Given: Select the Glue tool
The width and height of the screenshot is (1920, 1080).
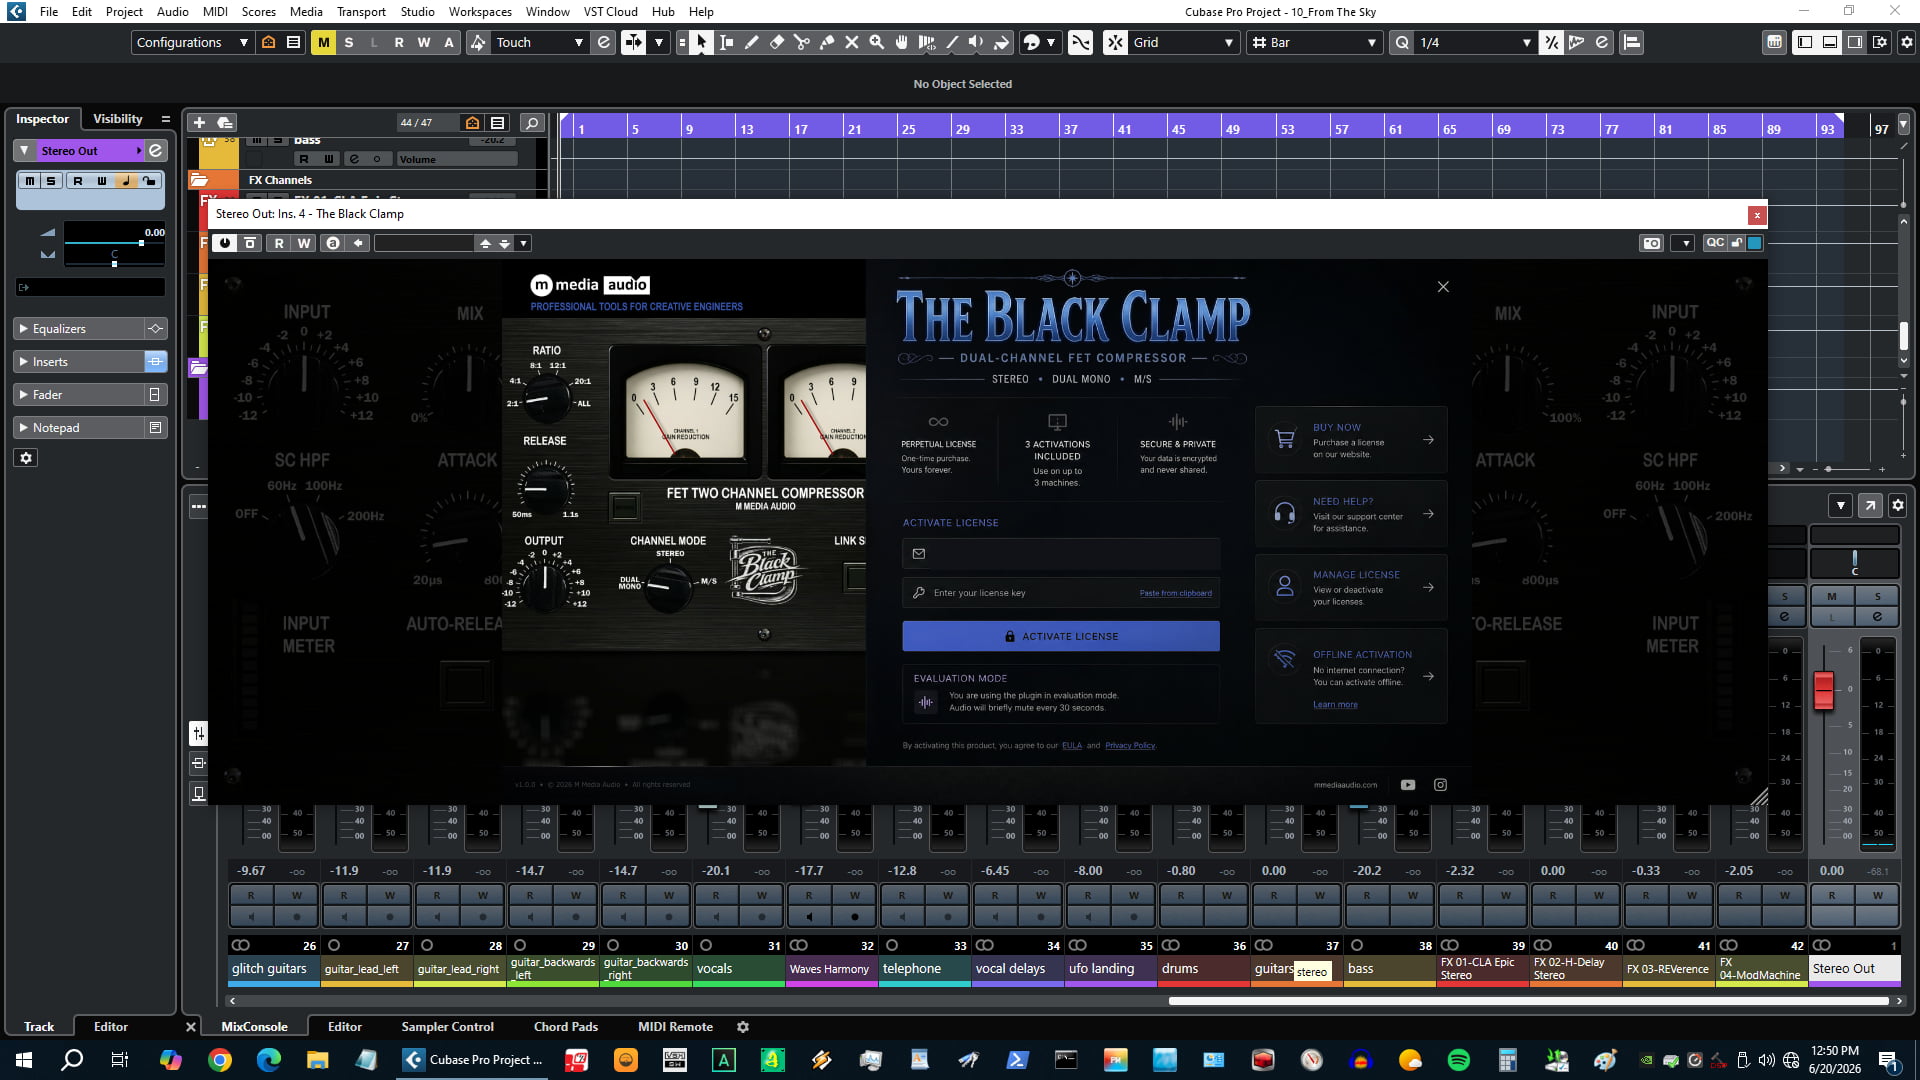Looking at the screenshot, I should [826, 42].
